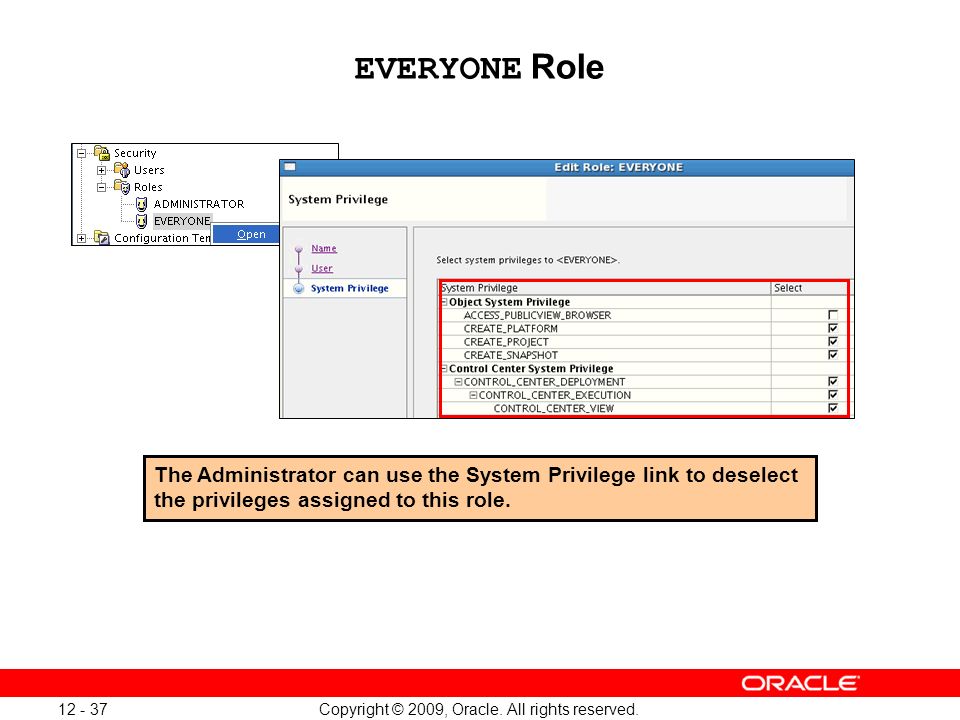Expand the Configuration Templates tree node
Screen dimensions: 960x720
click(81, 238)
